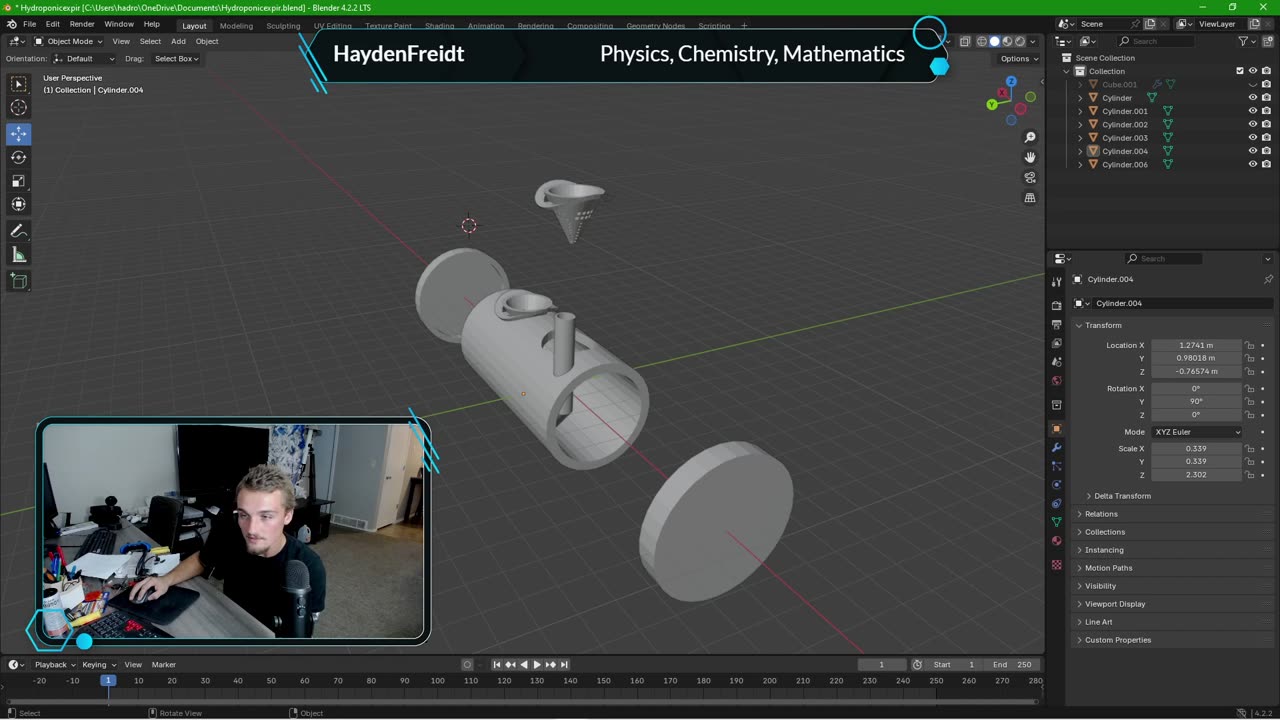
Task: Open the File menu
Action: (30, 24)
